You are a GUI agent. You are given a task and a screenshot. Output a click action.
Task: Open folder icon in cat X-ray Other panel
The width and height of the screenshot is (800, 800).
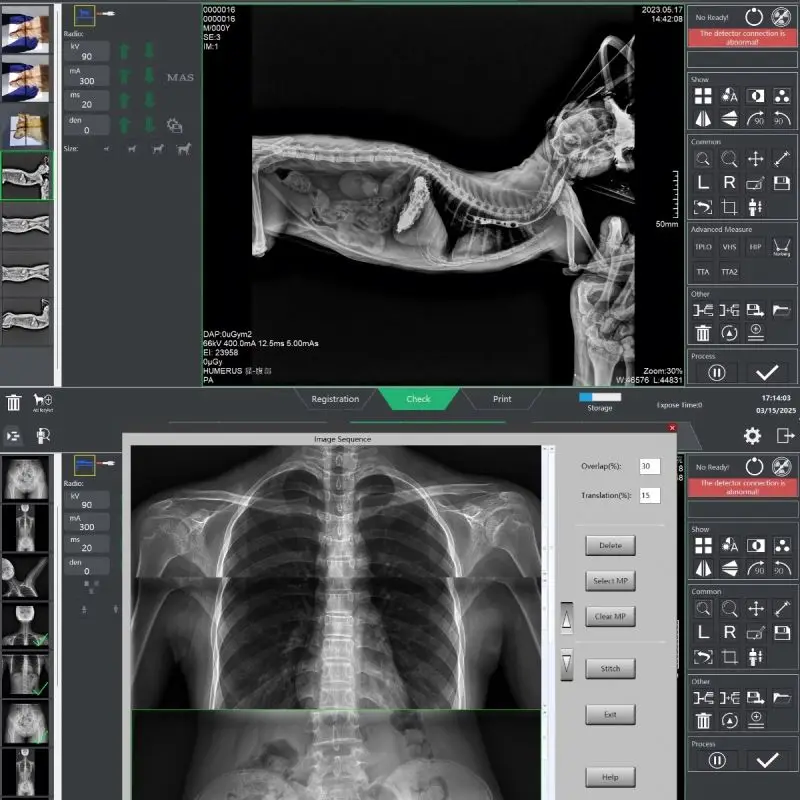click(781, 310)
